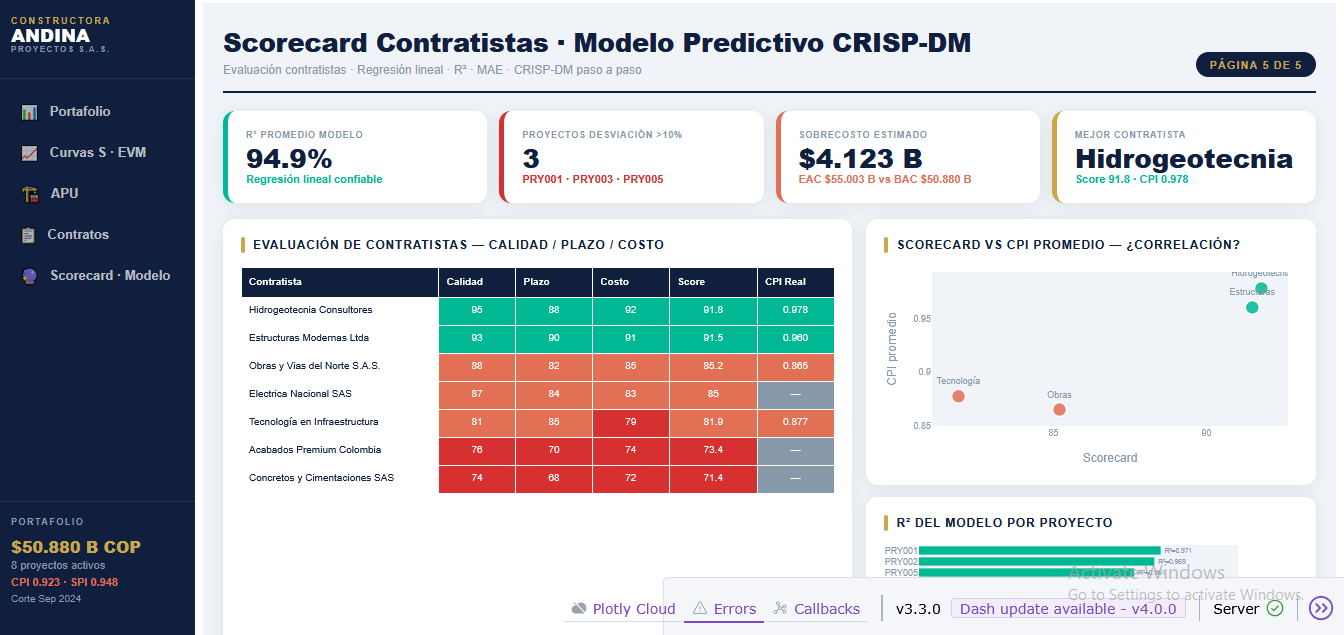1344x635 pixels.
Task: Open Portafolio via the bar chart icon
Action: [x=31, y=111]
